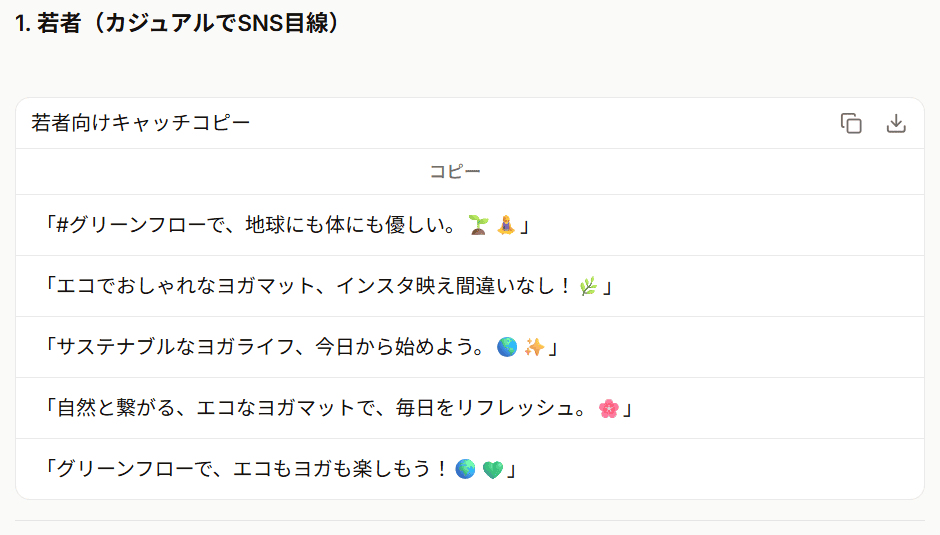940x535 pixels.
Task: Click the コピー column header
Action: point(455,172)
